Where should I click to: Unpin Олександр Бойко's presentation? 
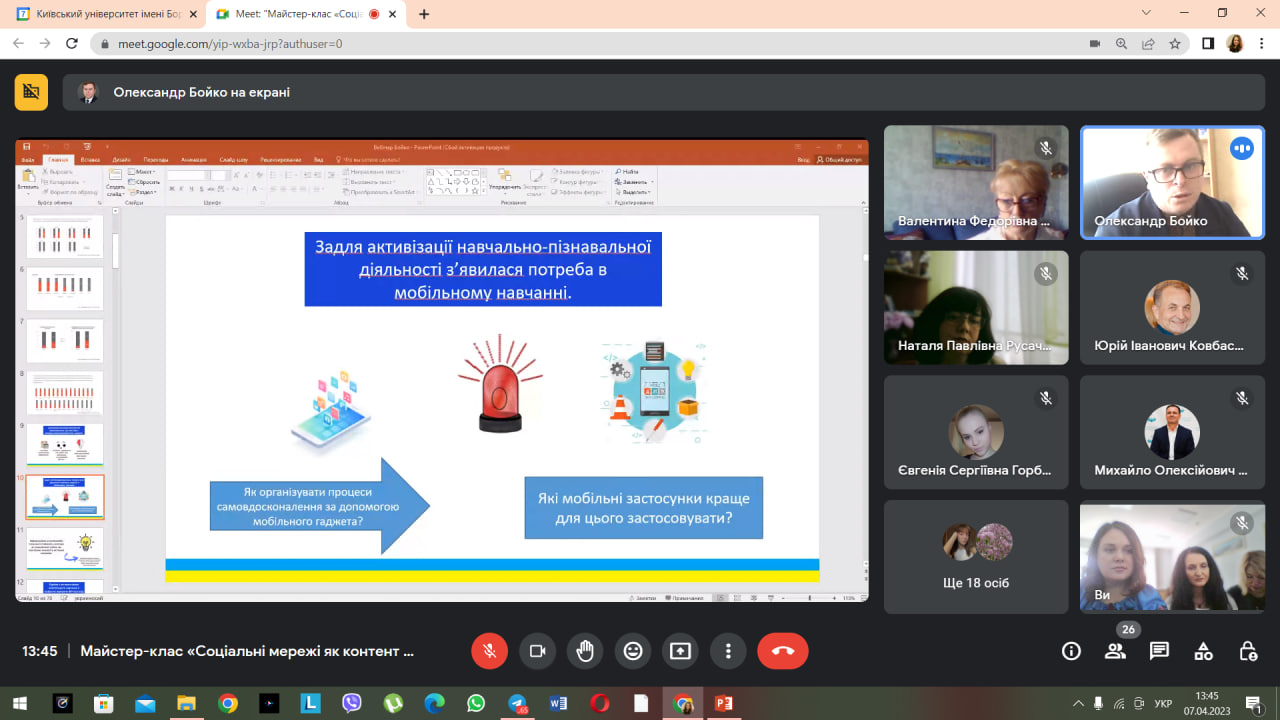click(x=31, y=92)
